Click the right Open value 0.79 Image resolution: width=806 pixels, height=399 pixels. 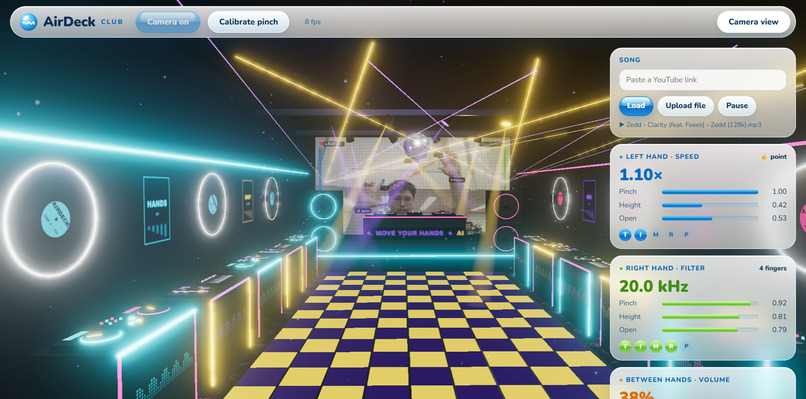779,330
